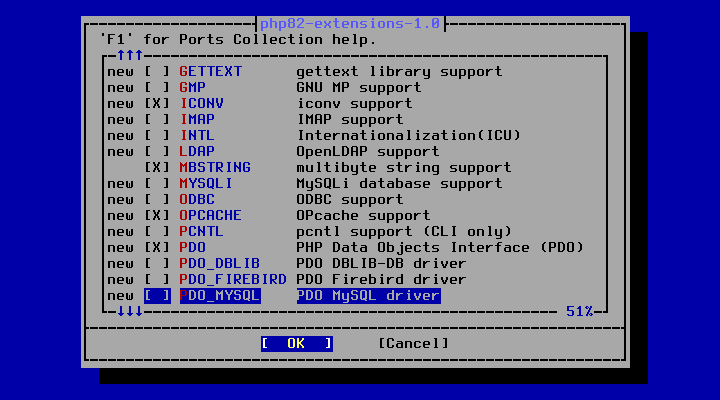
Task: Click the PDO Data Objects Interface description
Action: [440, 248]
